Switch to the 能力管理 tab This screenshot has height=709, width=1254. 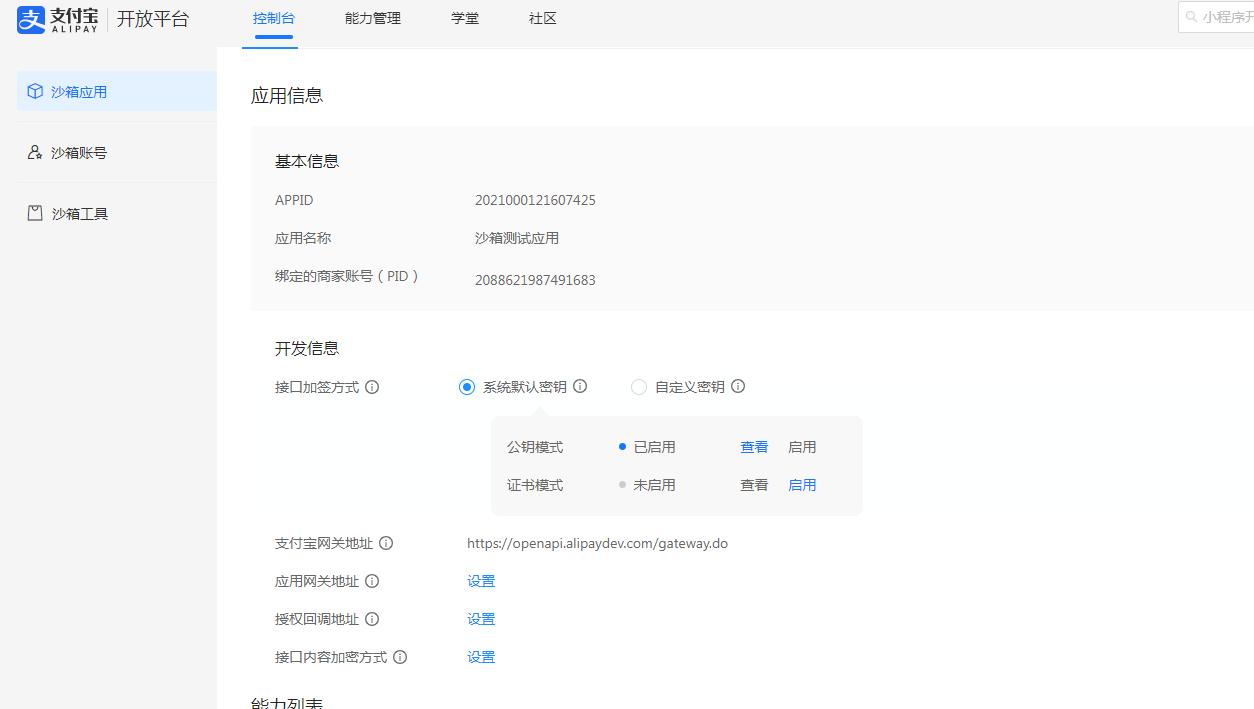coord(371,17)
